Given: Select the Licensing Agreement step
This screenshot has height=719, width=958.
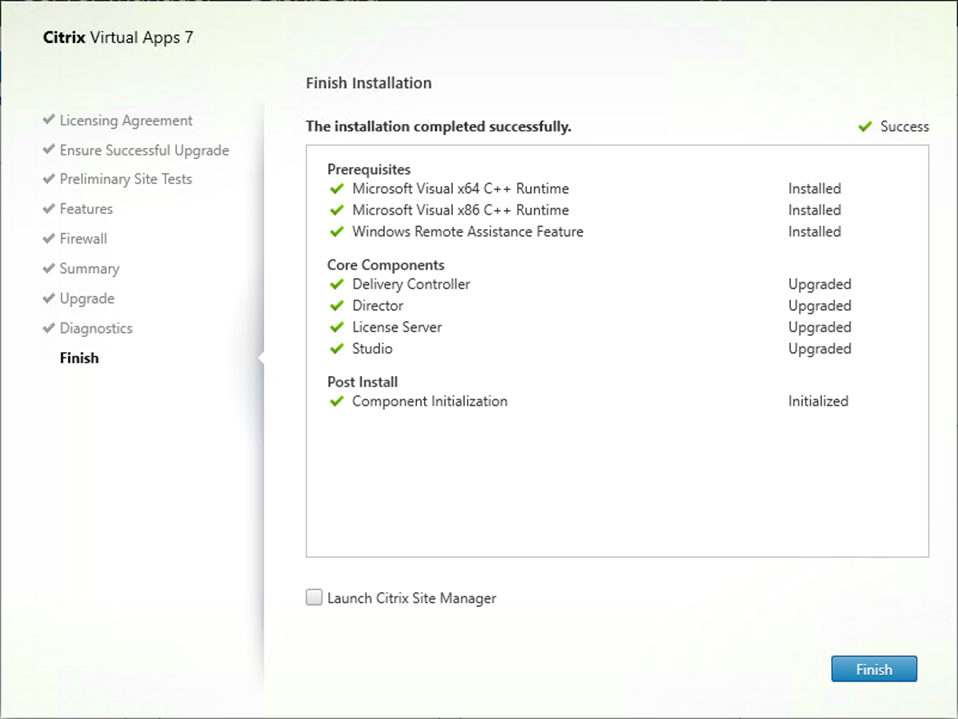Looking at the screenshot, I should [x=126, y=120].
